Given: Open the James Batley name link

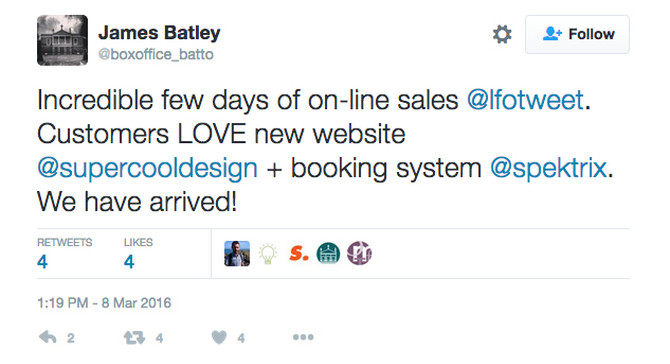Looking at the screenshot, I should click(x=159, y=32).
